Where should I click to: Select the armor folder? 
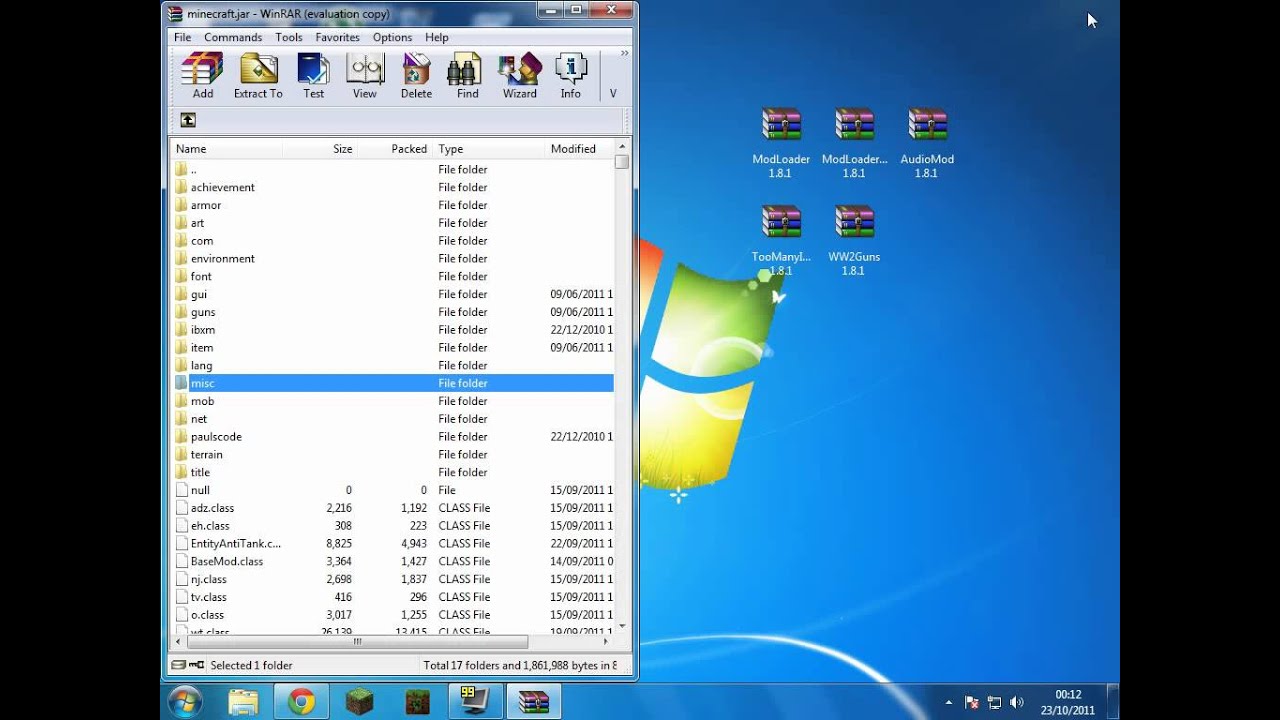(x=392, y=205)
